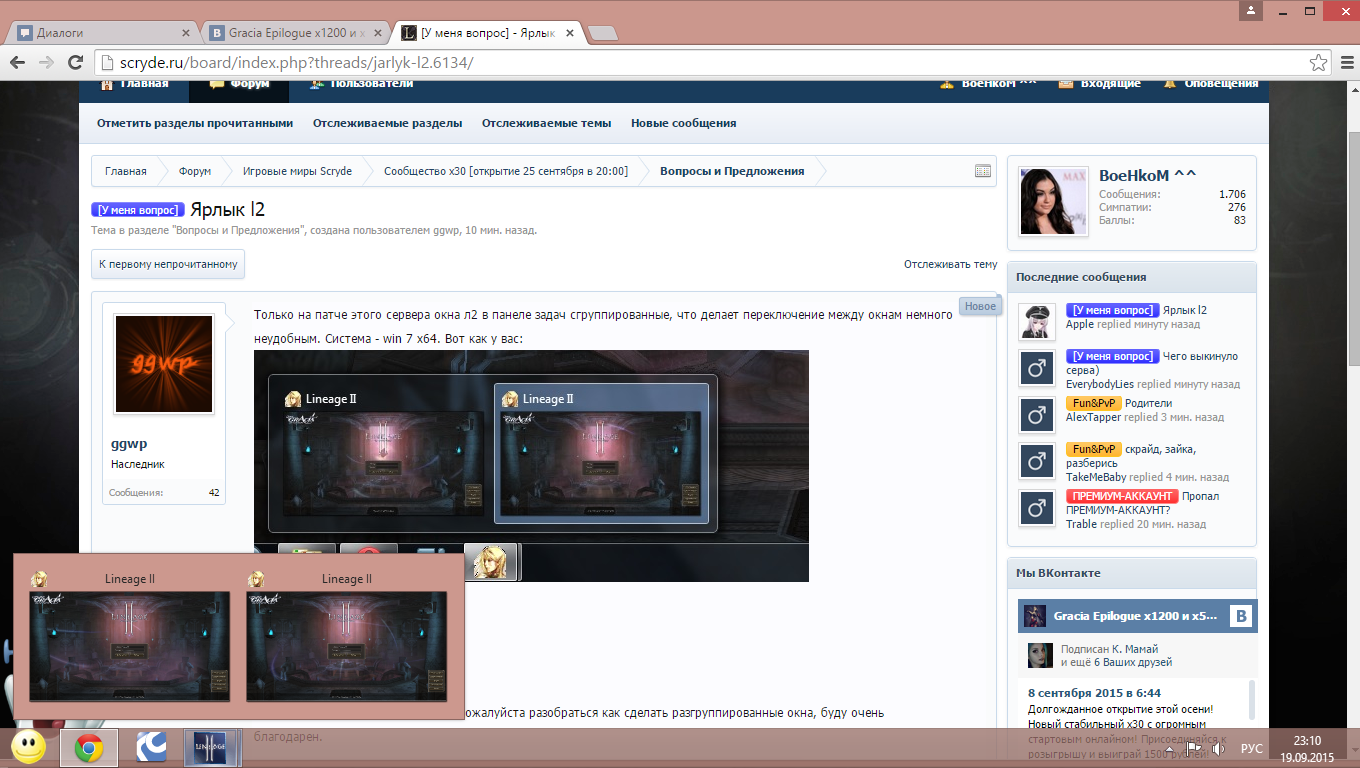Click the yellow smiley Start button
The height and width of the screenshot is (768, 1360).
[x=28, y=747]
